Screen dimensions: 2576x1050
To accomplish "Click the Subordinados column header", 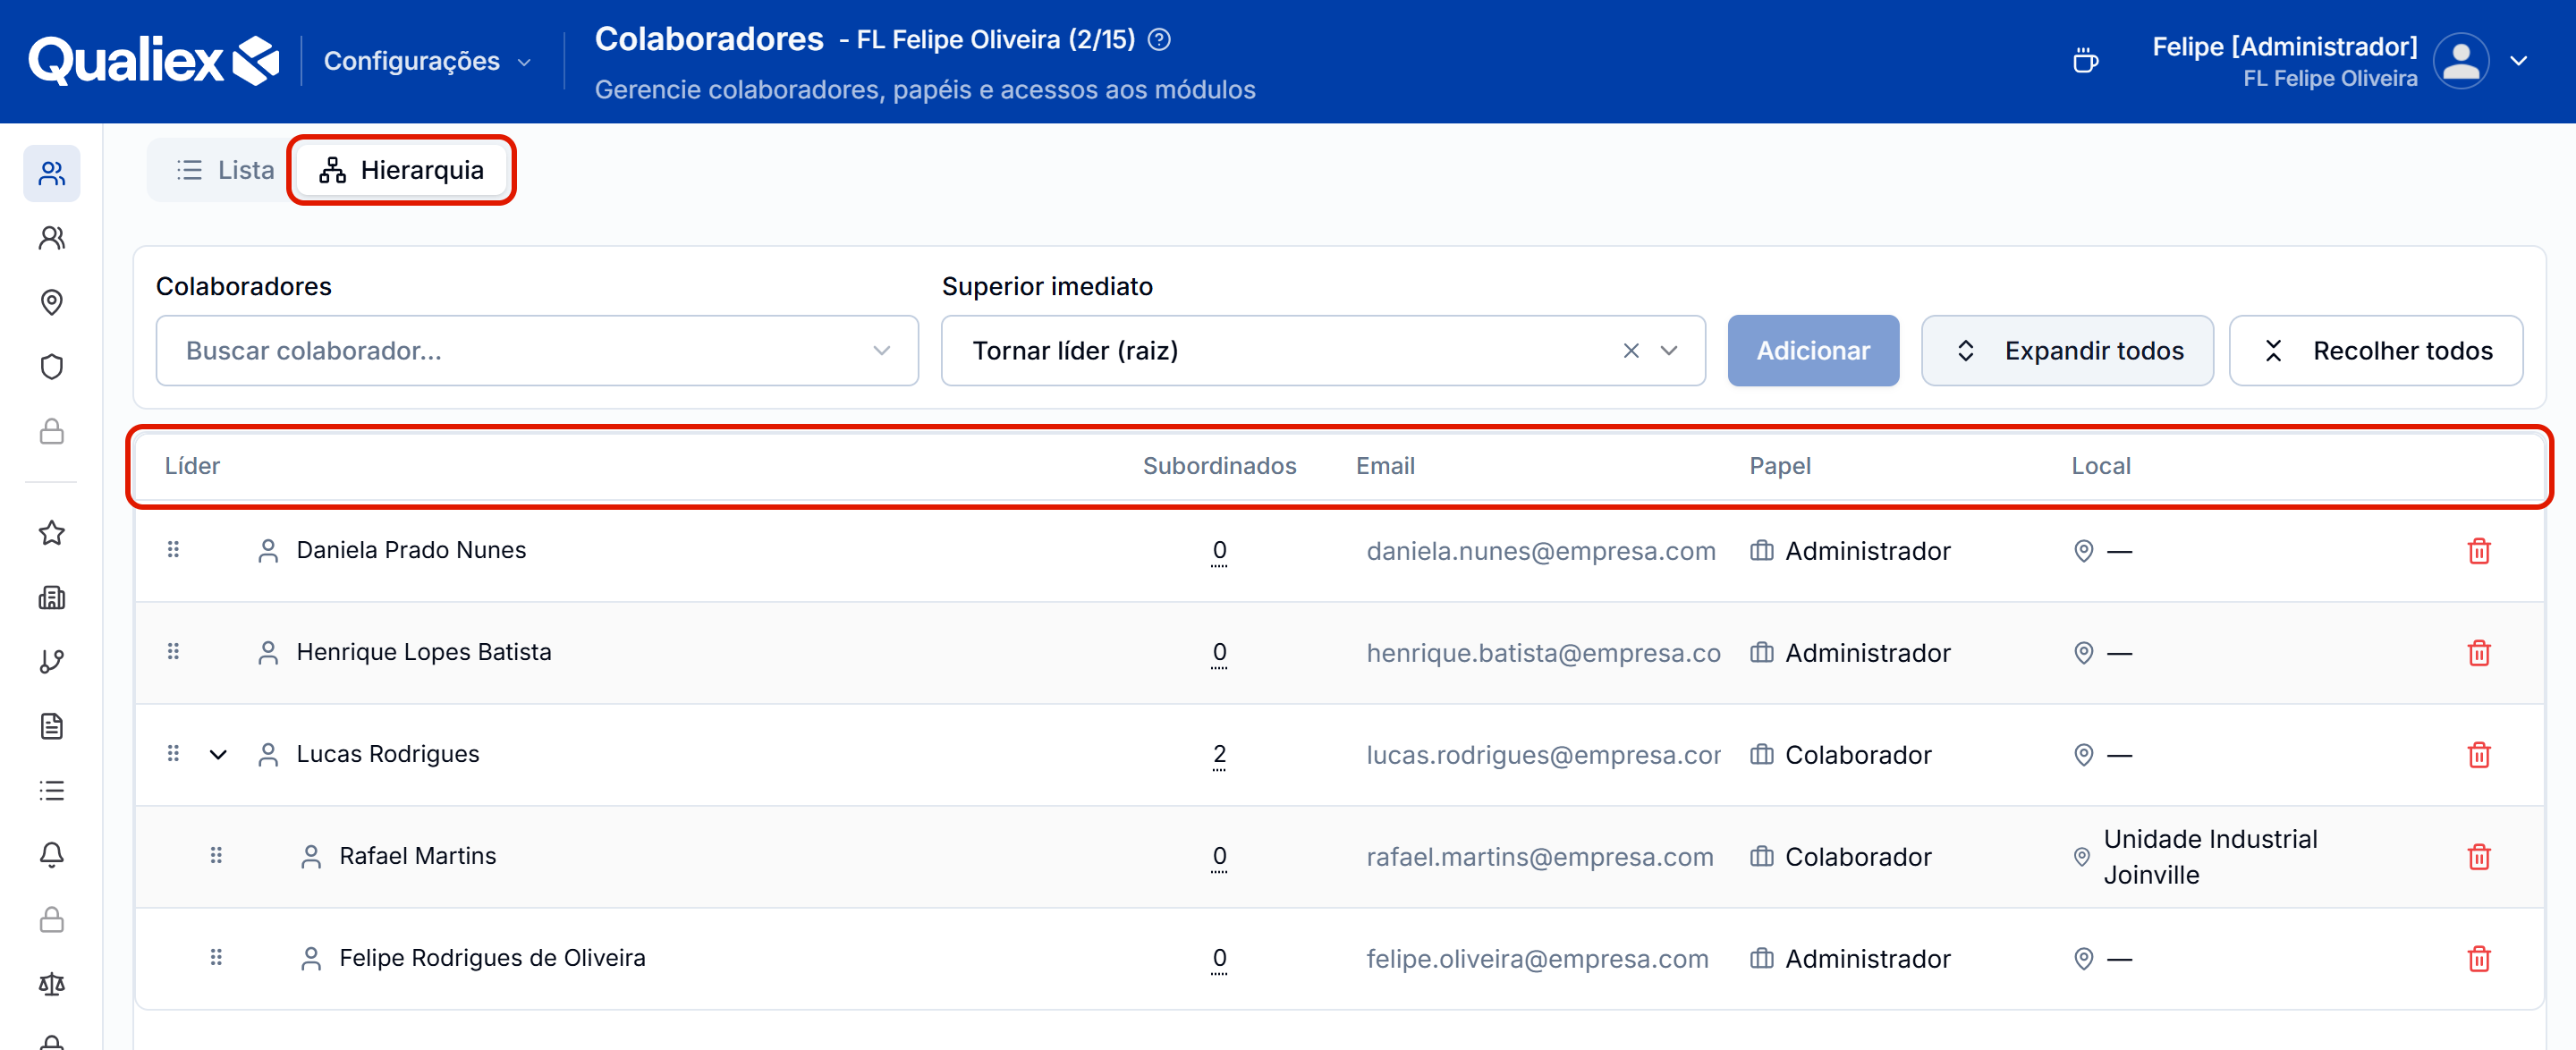I will (1219, 466).
